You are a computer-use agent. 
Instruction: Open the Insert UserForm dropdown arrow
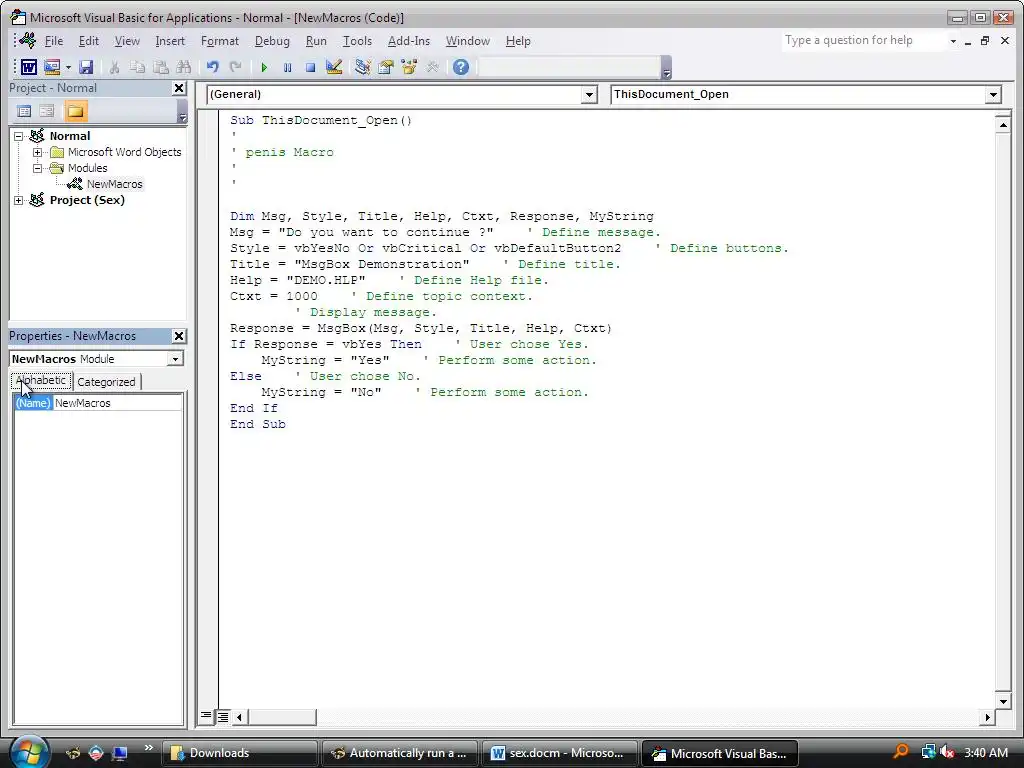pyautogui.click(x=68, y=67)
